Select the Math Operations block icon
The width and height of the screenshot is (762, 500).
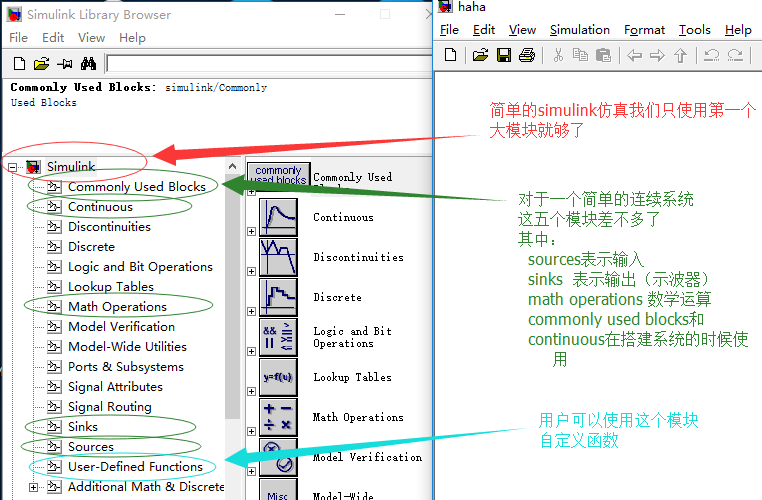278,417
